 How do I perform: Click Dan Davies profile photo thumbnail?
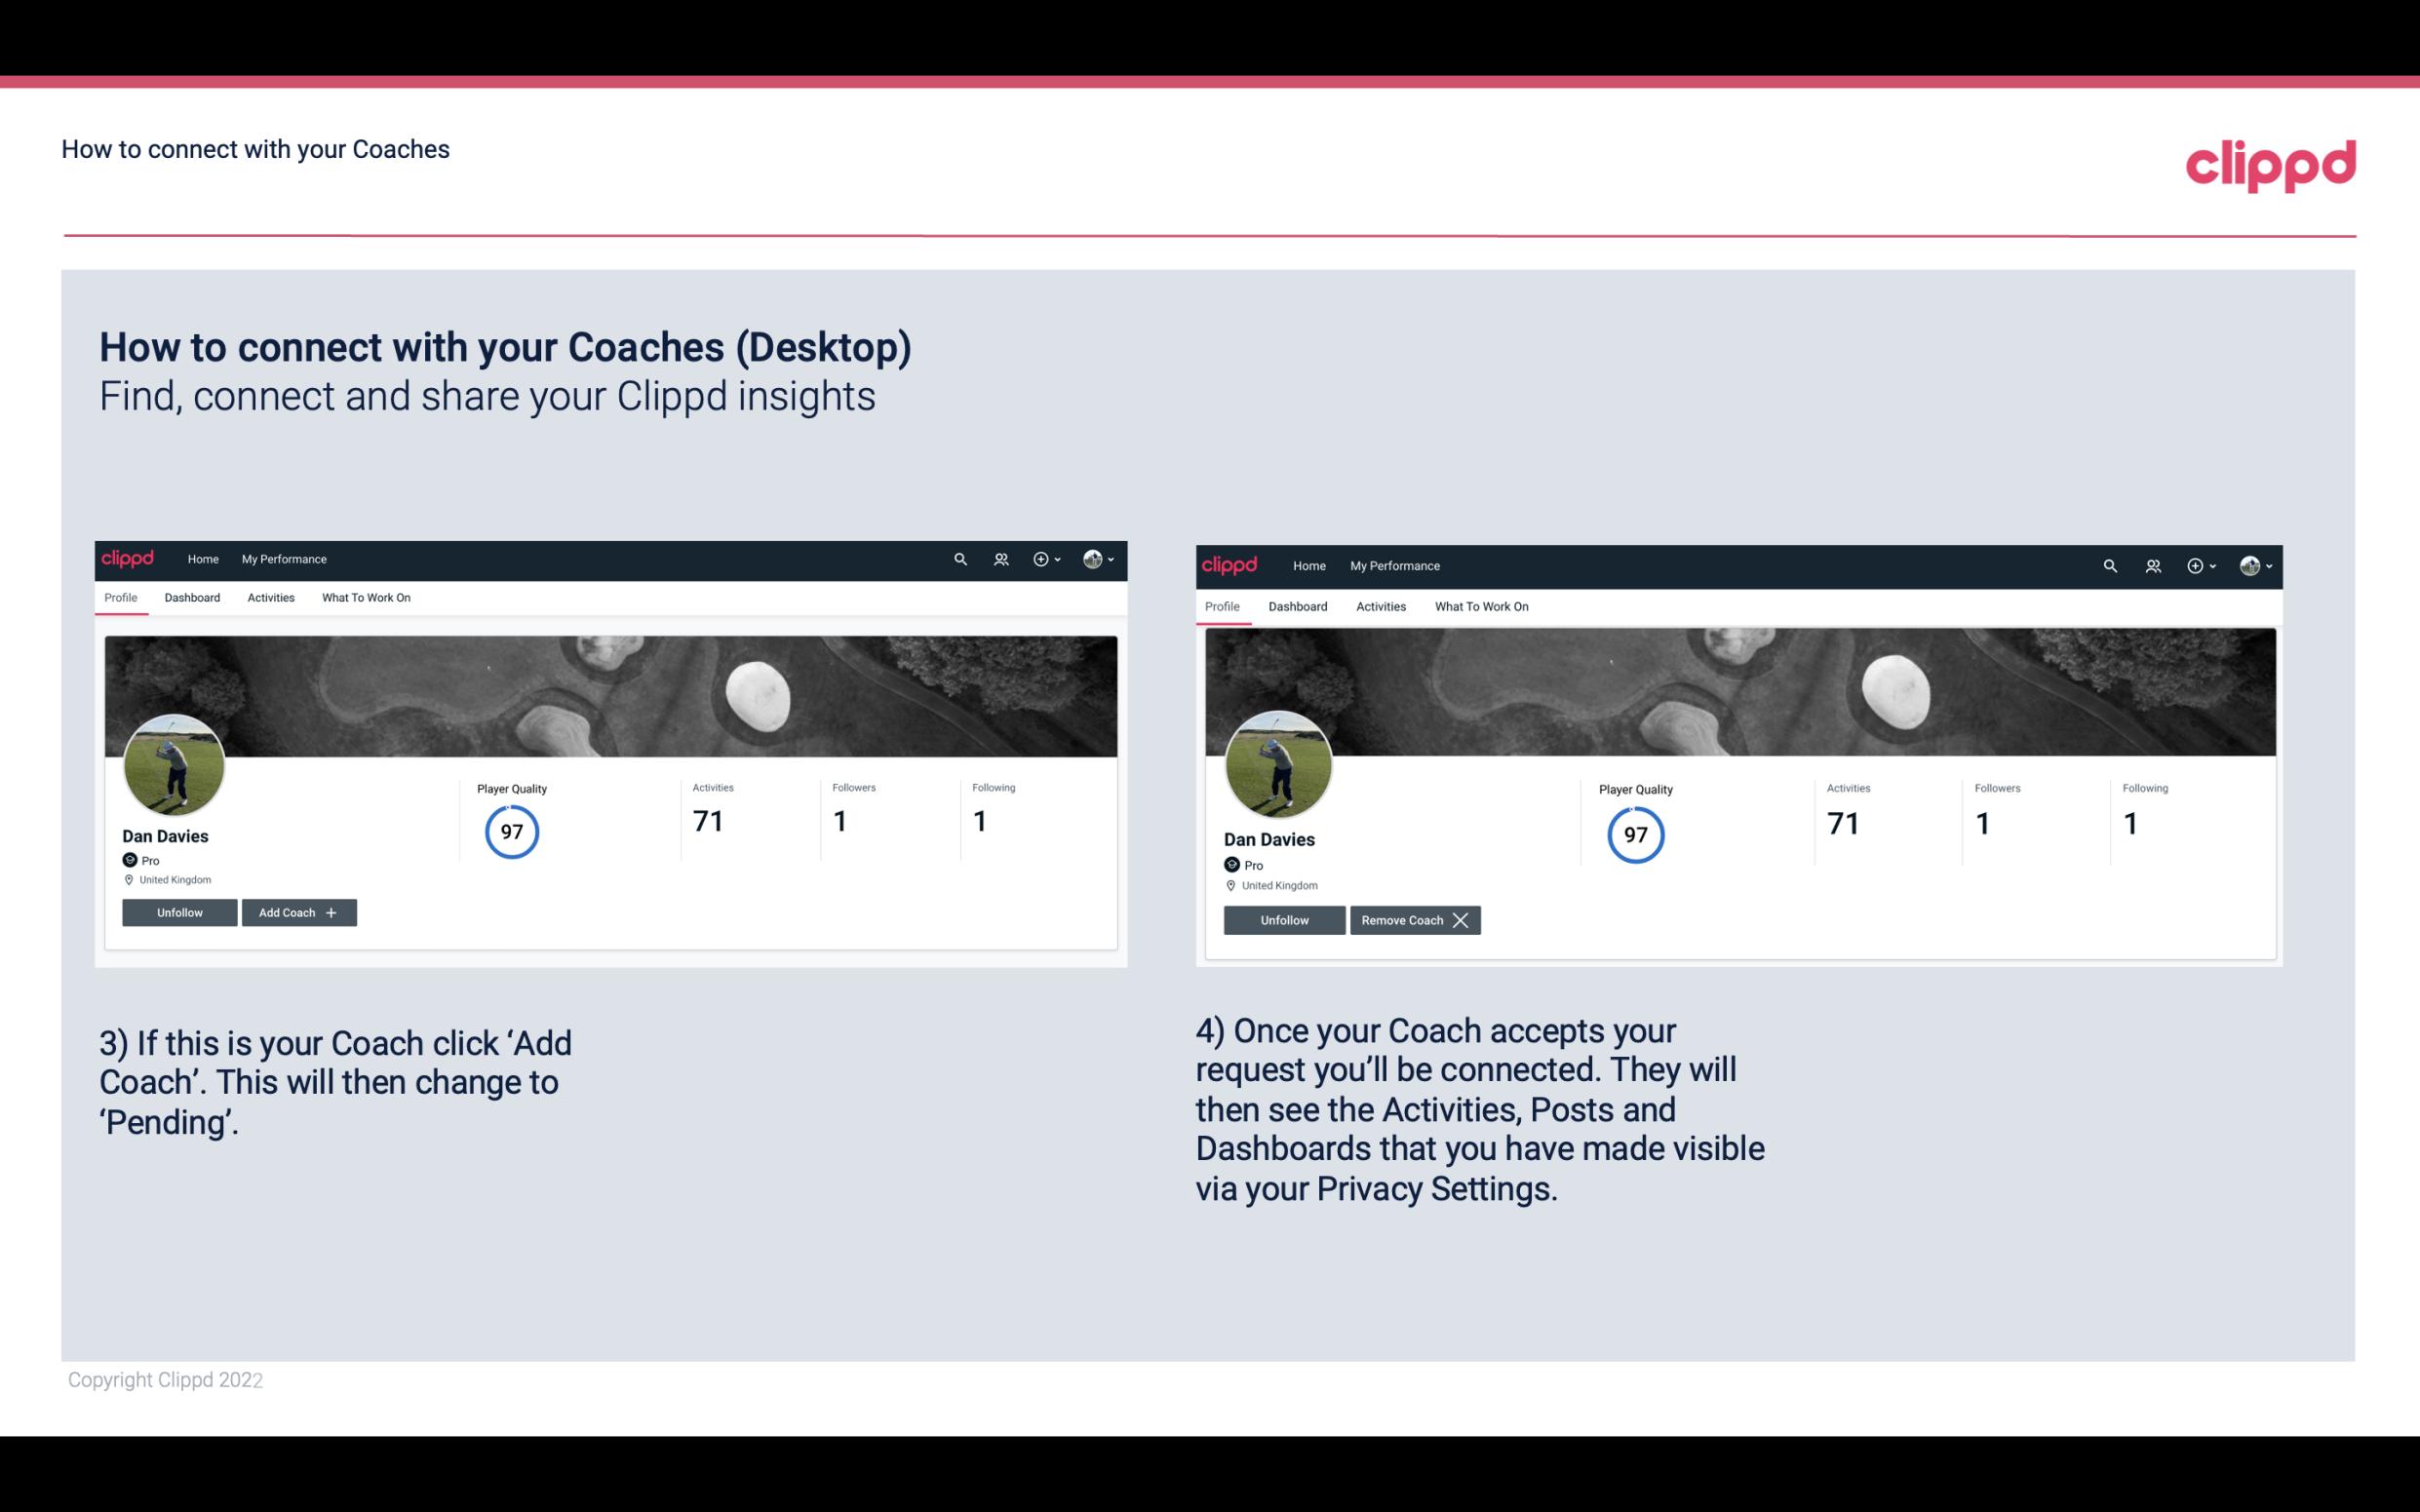click(x=175, y=764)
